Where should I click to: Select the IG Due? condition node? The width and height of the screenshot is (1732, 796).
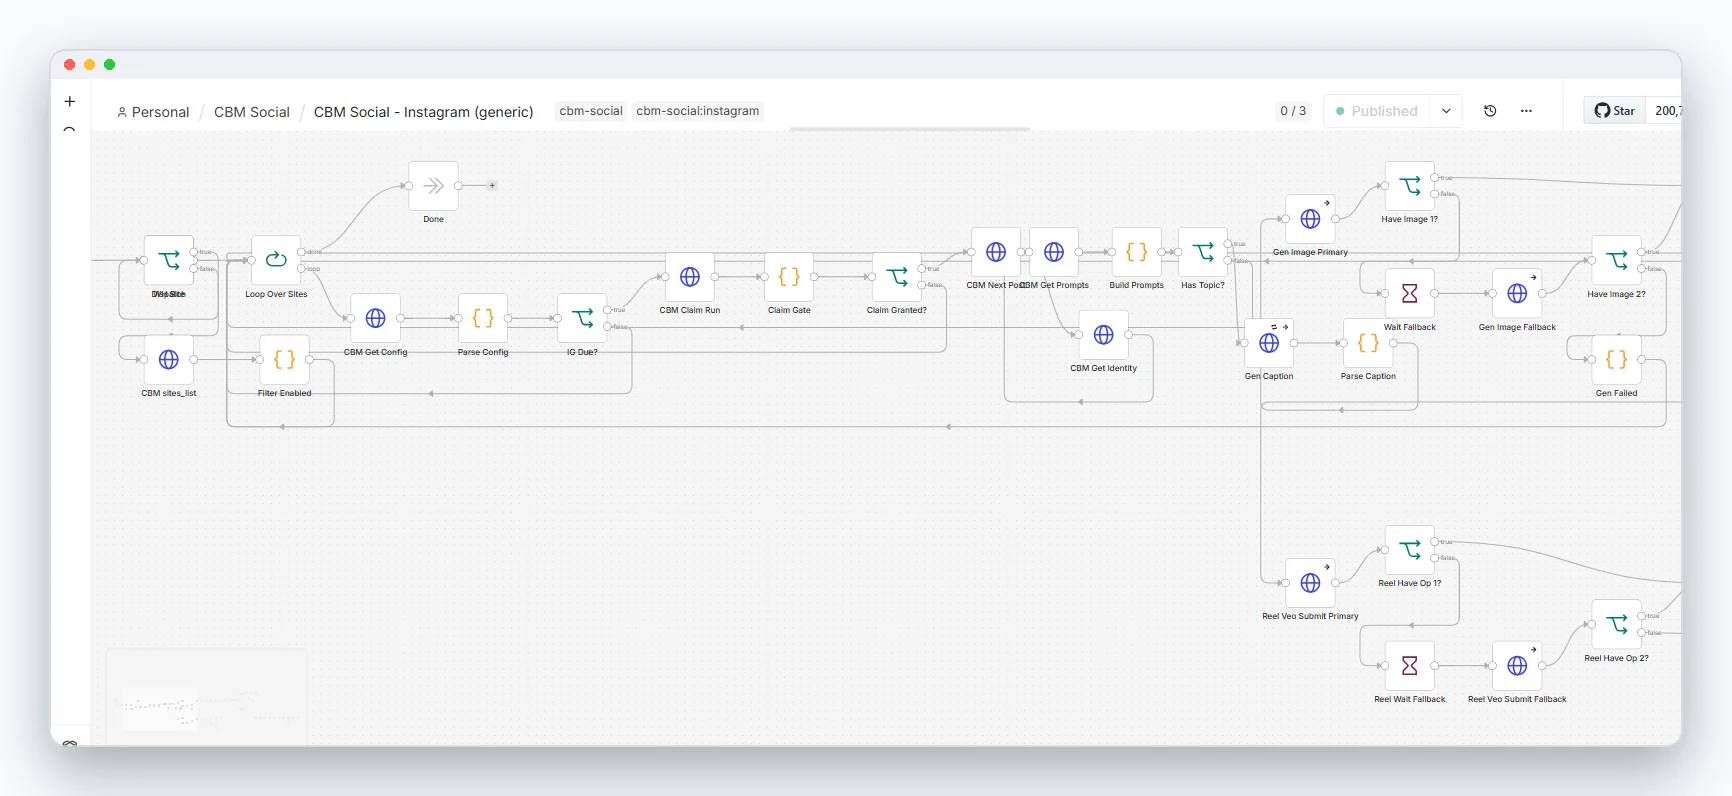(x=582, y=318)
